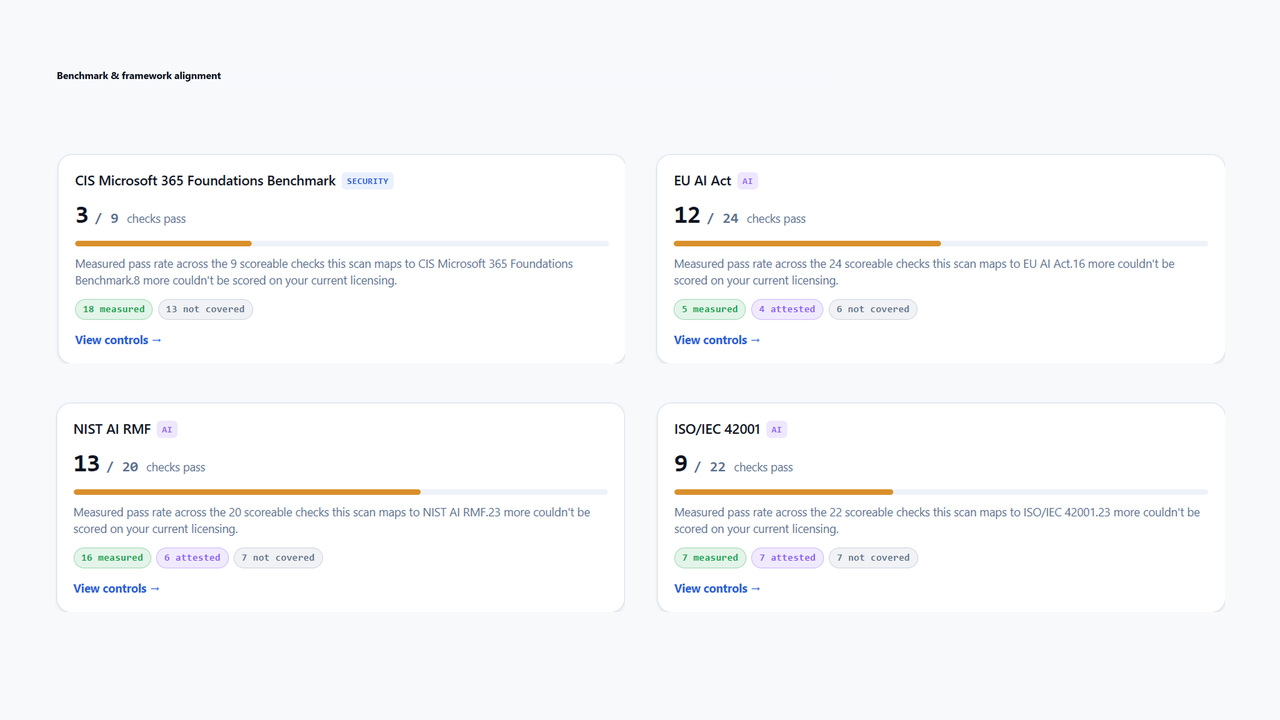Click the NIST AI RMF pass rate description text

(332, 520)
